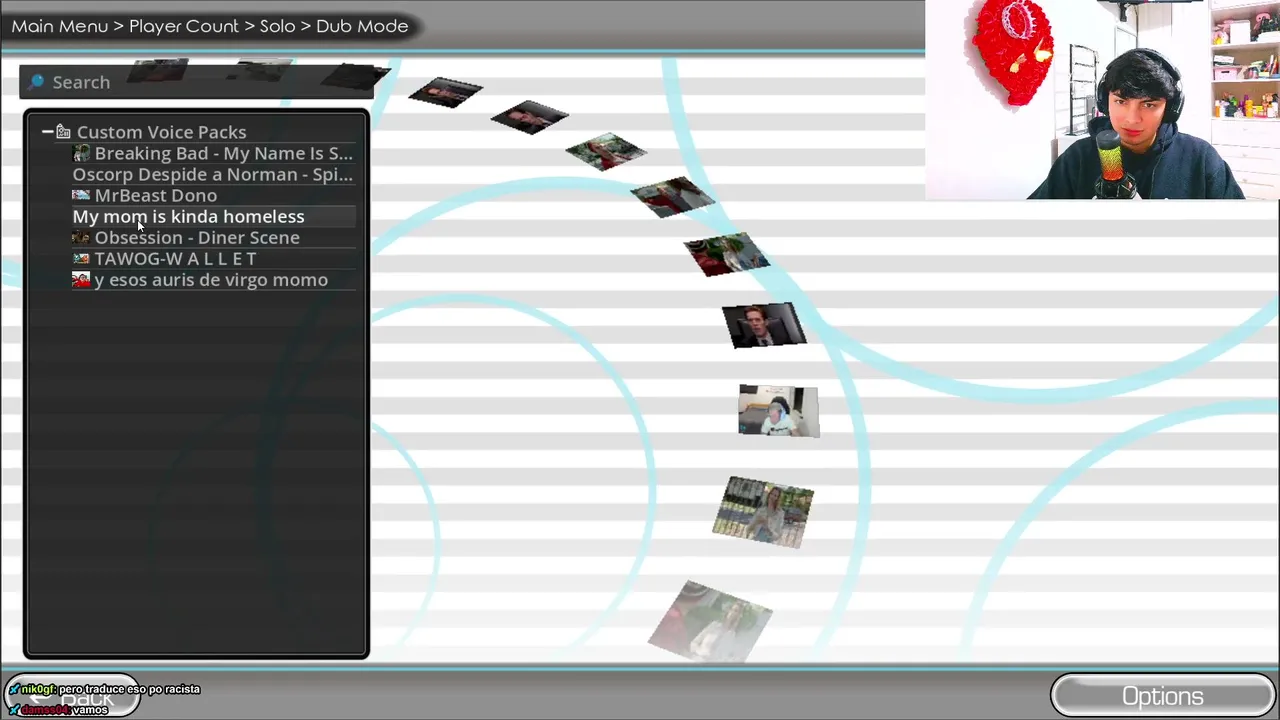Focus the Search input field
The width and height of the screenshot is (1280, 720).
pyautogui.click(x=197, y=82)
